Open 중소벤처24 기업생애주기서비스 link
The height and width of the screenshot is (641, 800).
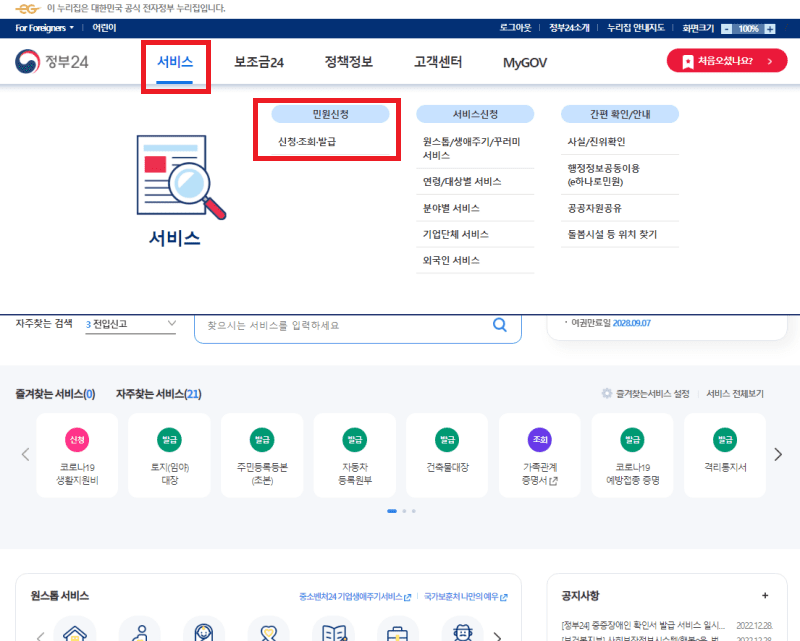coord(355,597)
